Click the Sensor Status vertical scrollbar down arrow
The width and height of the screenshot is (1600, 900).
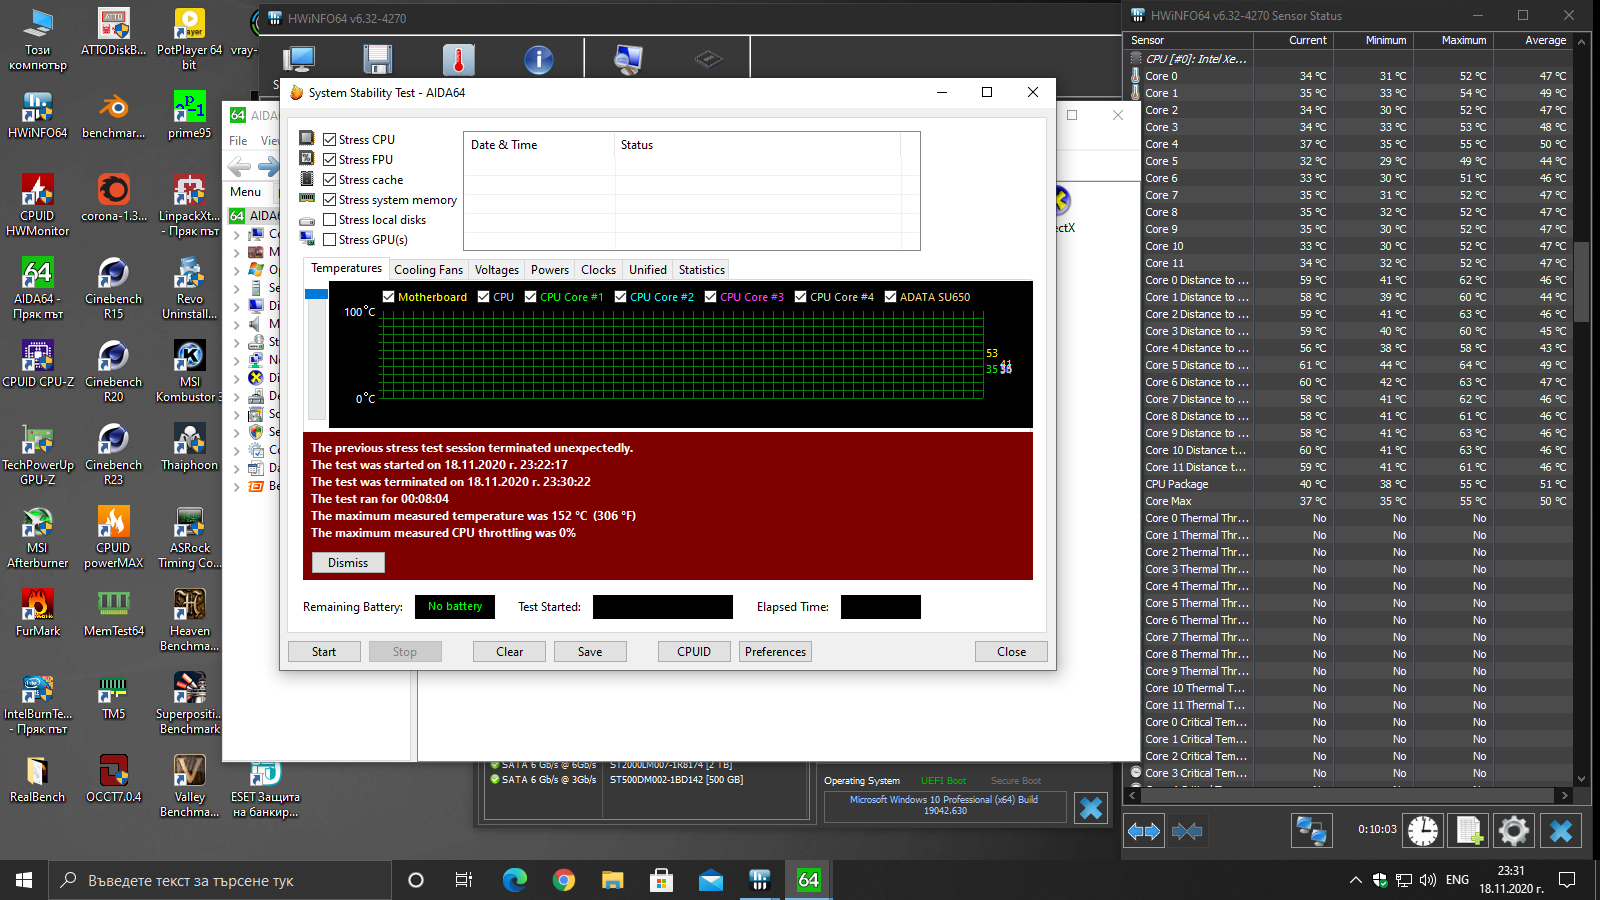coord(1581,779)
